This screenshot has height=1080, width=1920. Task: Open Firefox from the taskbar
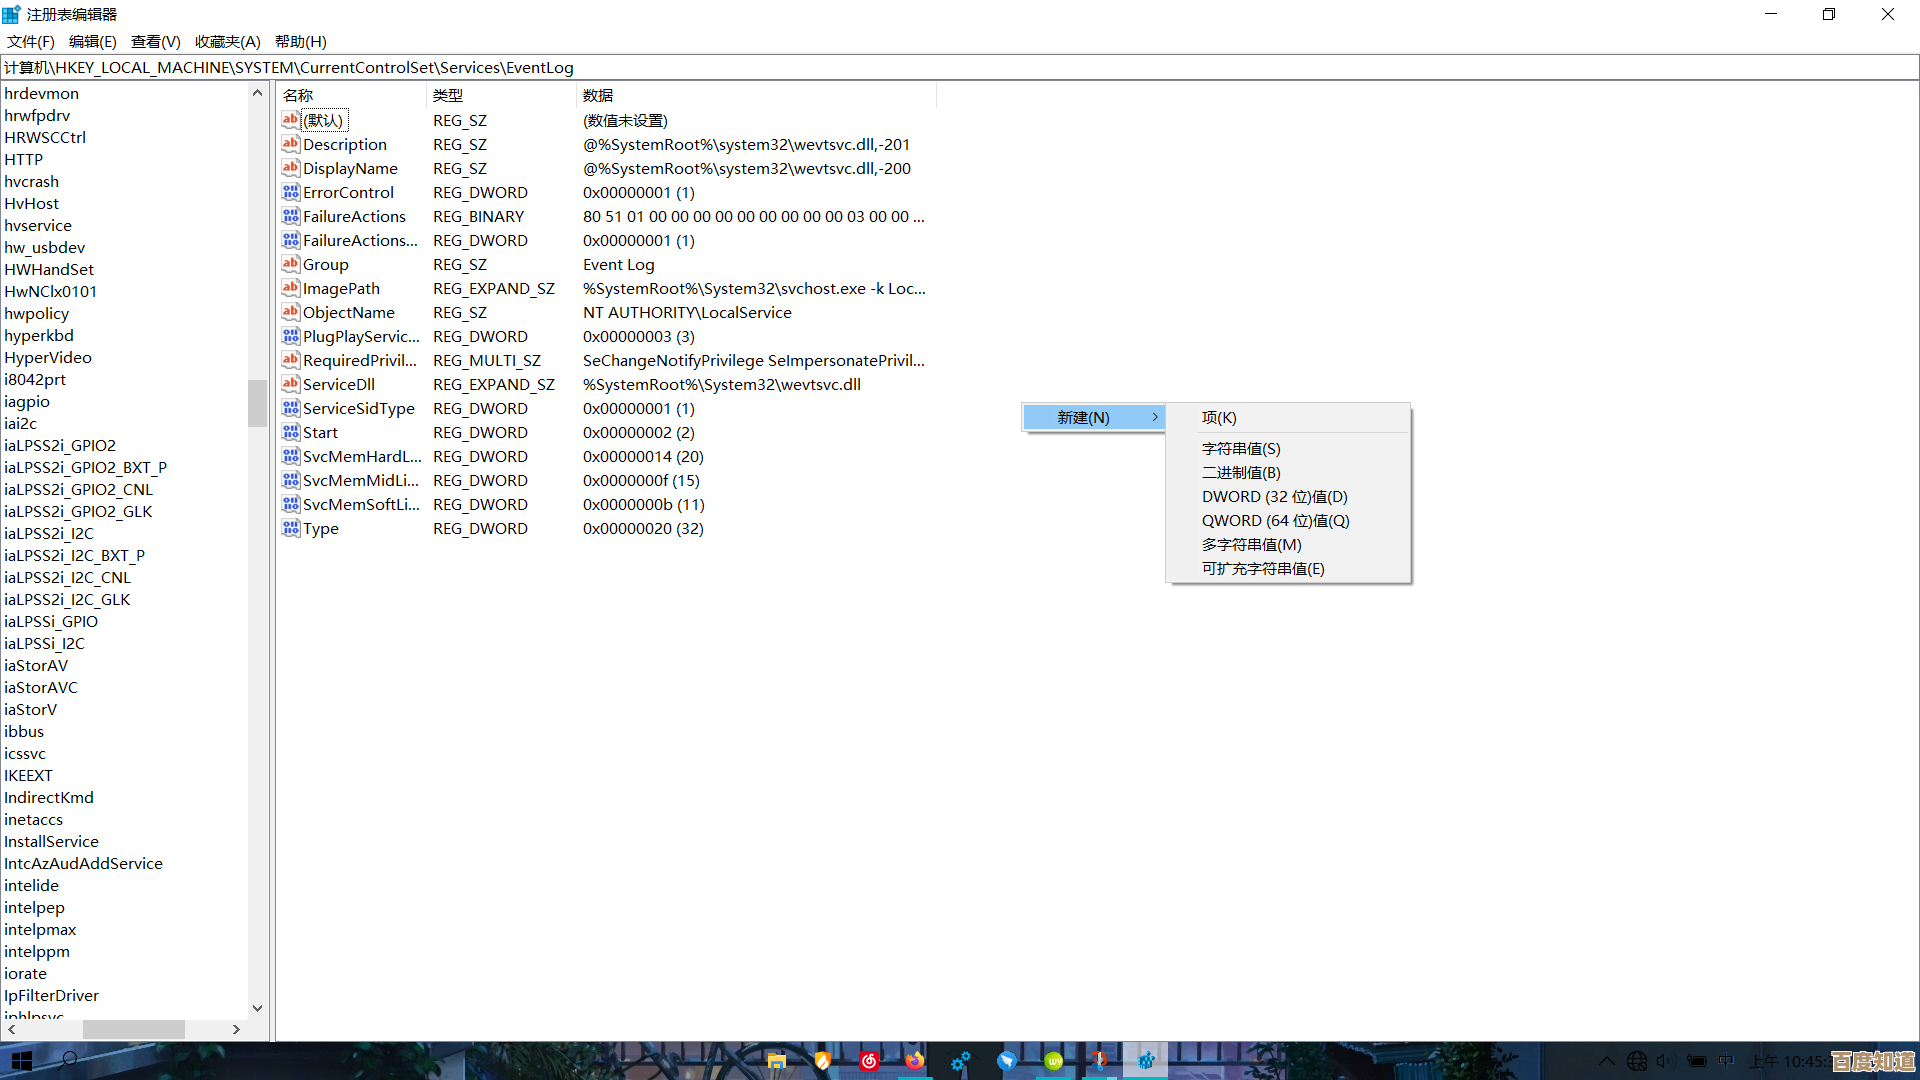(915, 1061)
